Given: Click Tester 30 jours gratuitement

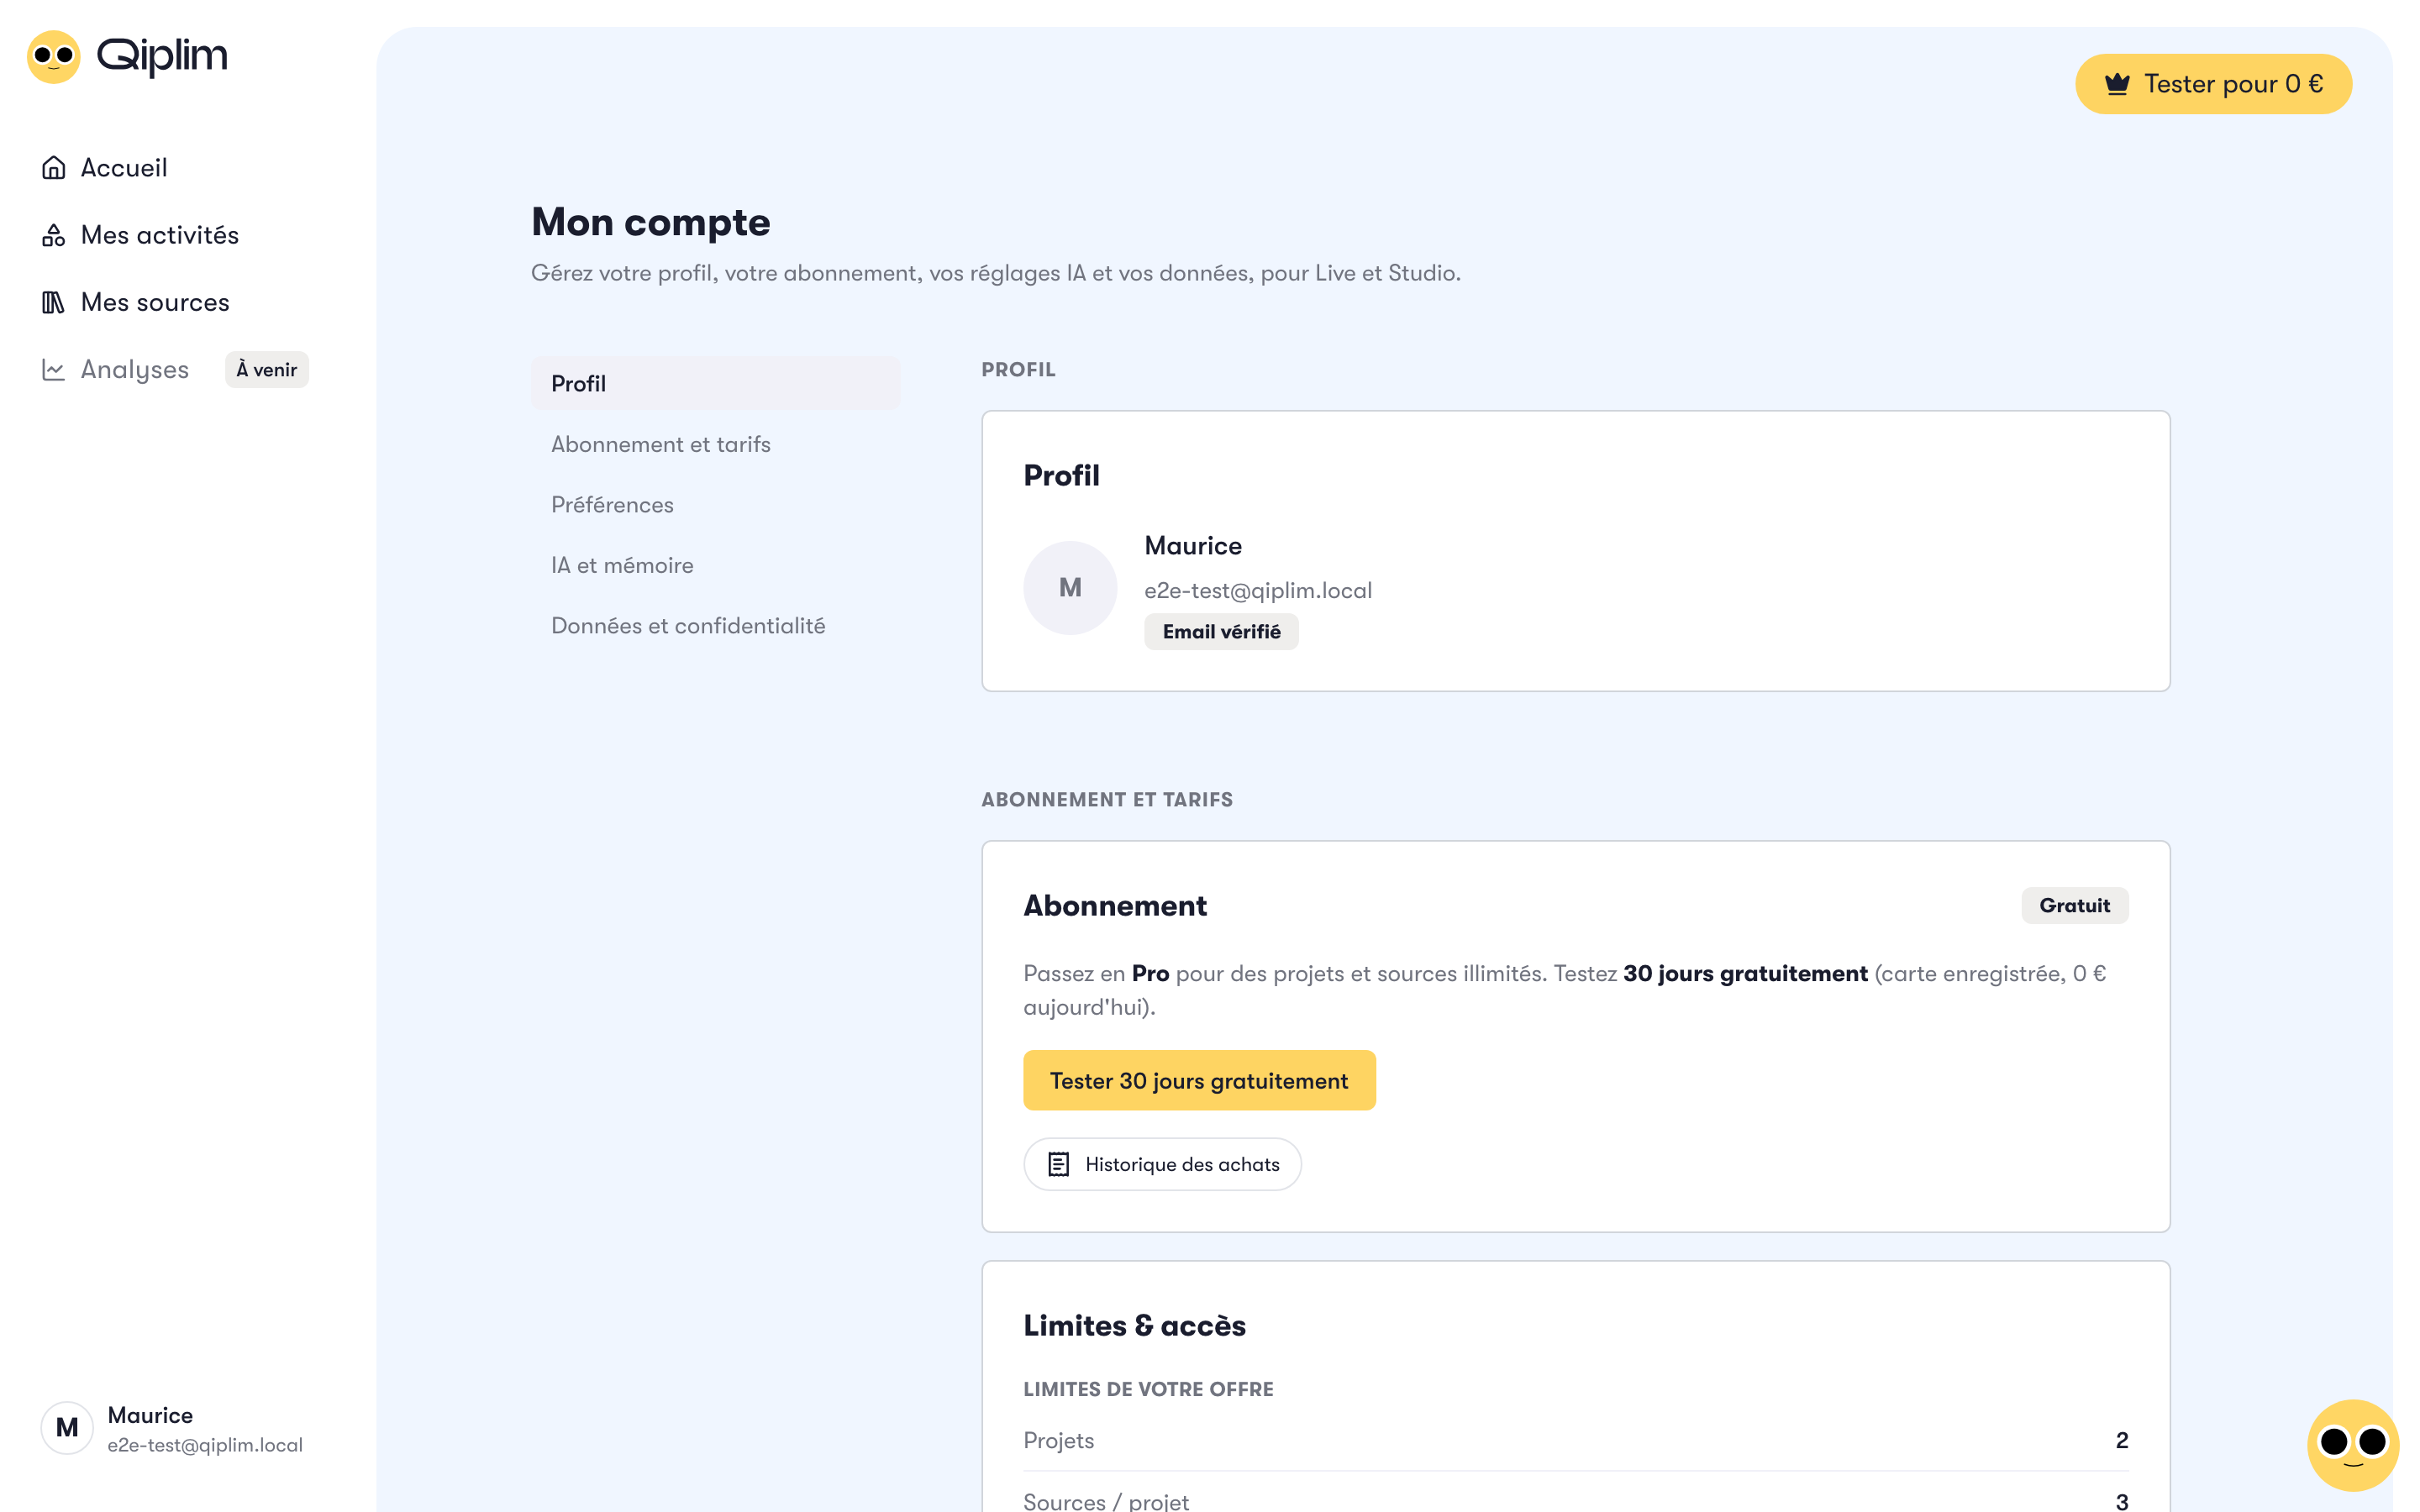Looking at the screenshot, I should click(x=1199, y=1080).
